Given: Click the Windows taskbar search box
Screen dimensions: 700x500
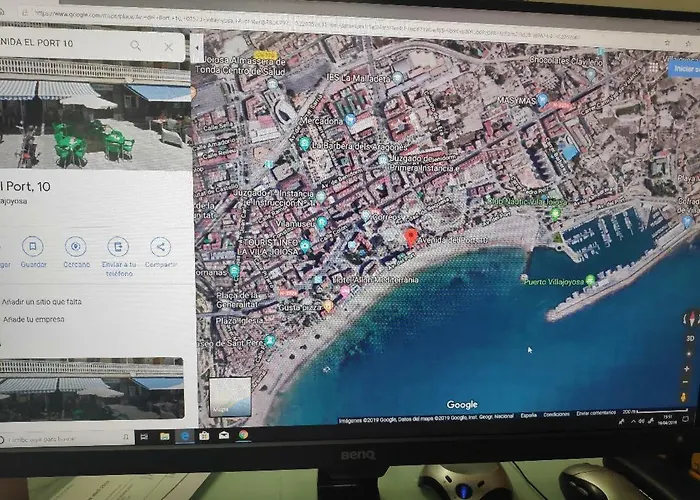Looking at the screenshot, I should 67,439.
